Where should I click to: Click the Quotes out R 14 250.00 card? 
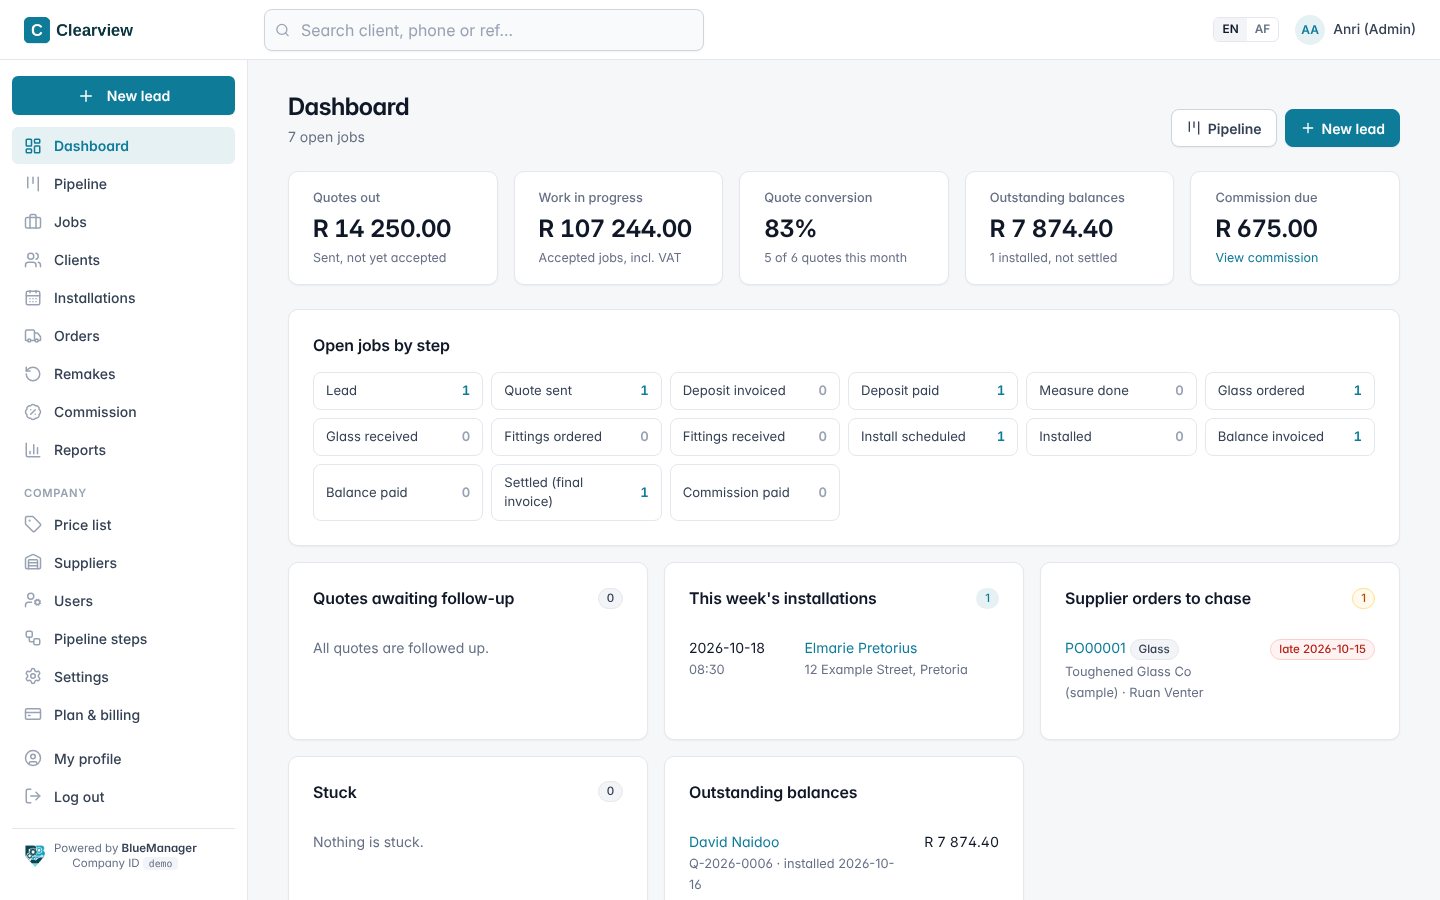tap(393, 228)
